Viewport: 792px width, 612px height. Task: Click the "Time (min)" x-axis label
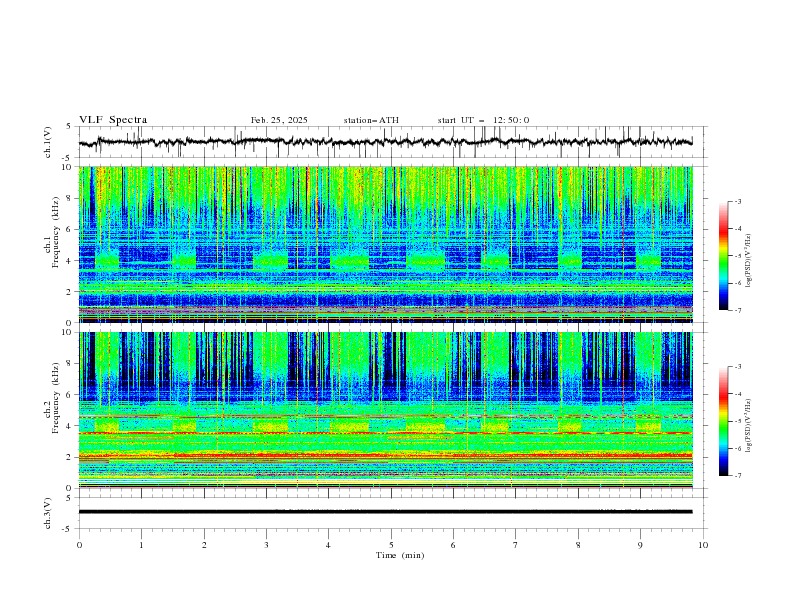[x=400, y=555]
